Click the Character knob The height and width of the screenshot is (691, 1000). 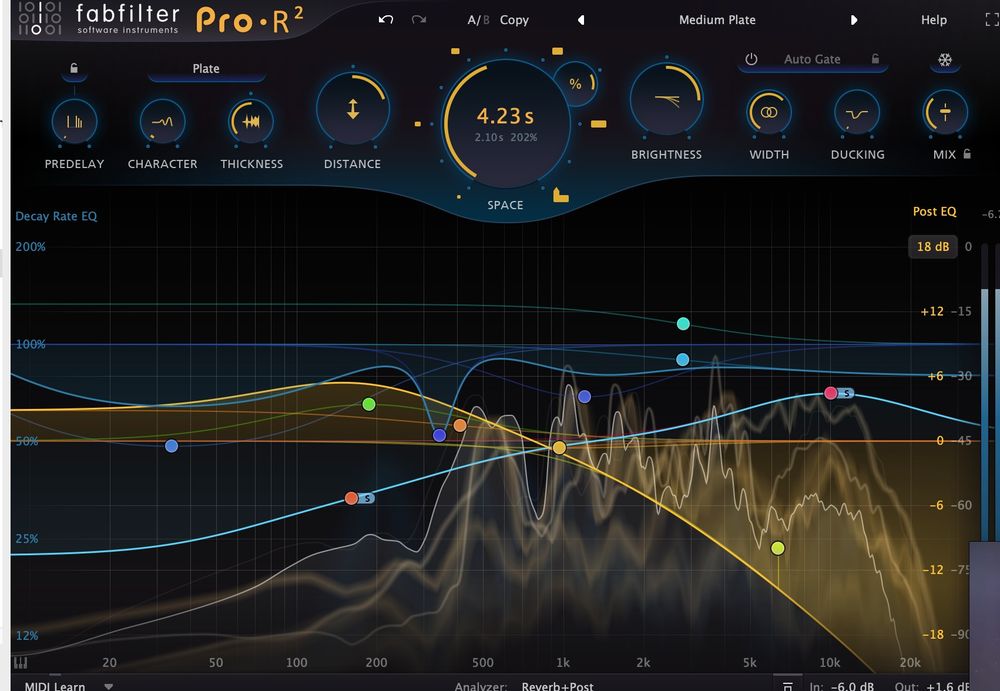[163, 121]
